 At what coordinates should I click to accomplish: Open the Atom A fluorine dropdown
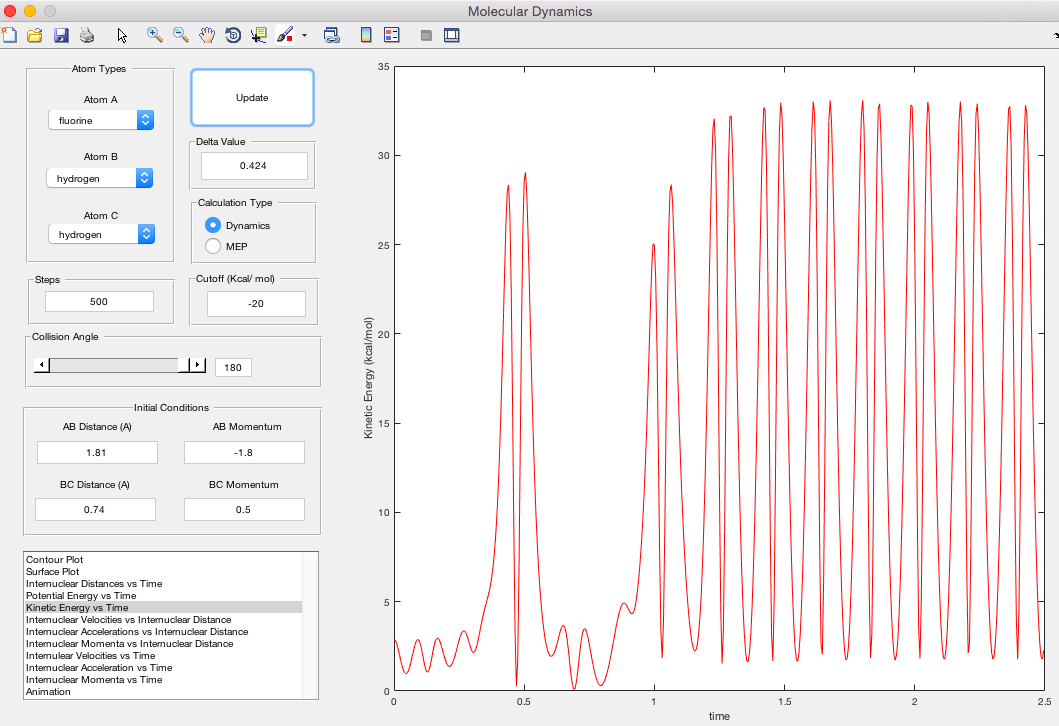pos(101,121)
